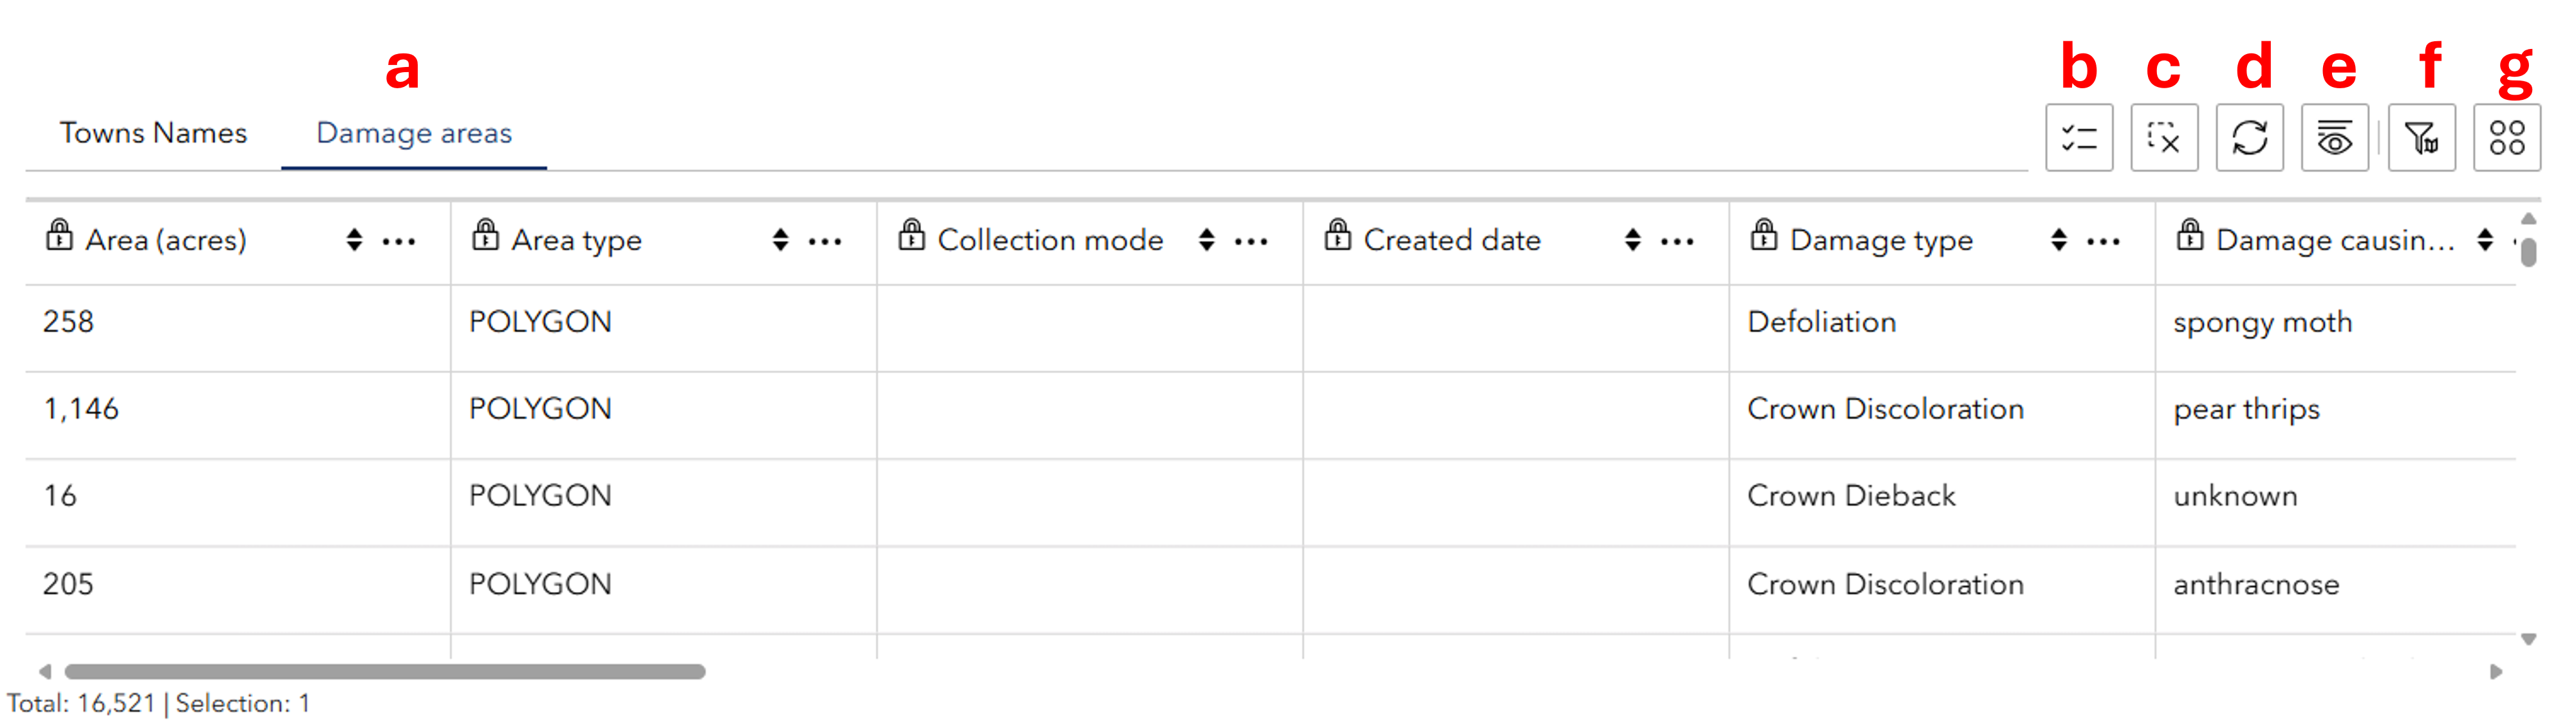Screen dimensions: 2576x722
Task: Click the pear thrips cell
Action: [2246, 409]
